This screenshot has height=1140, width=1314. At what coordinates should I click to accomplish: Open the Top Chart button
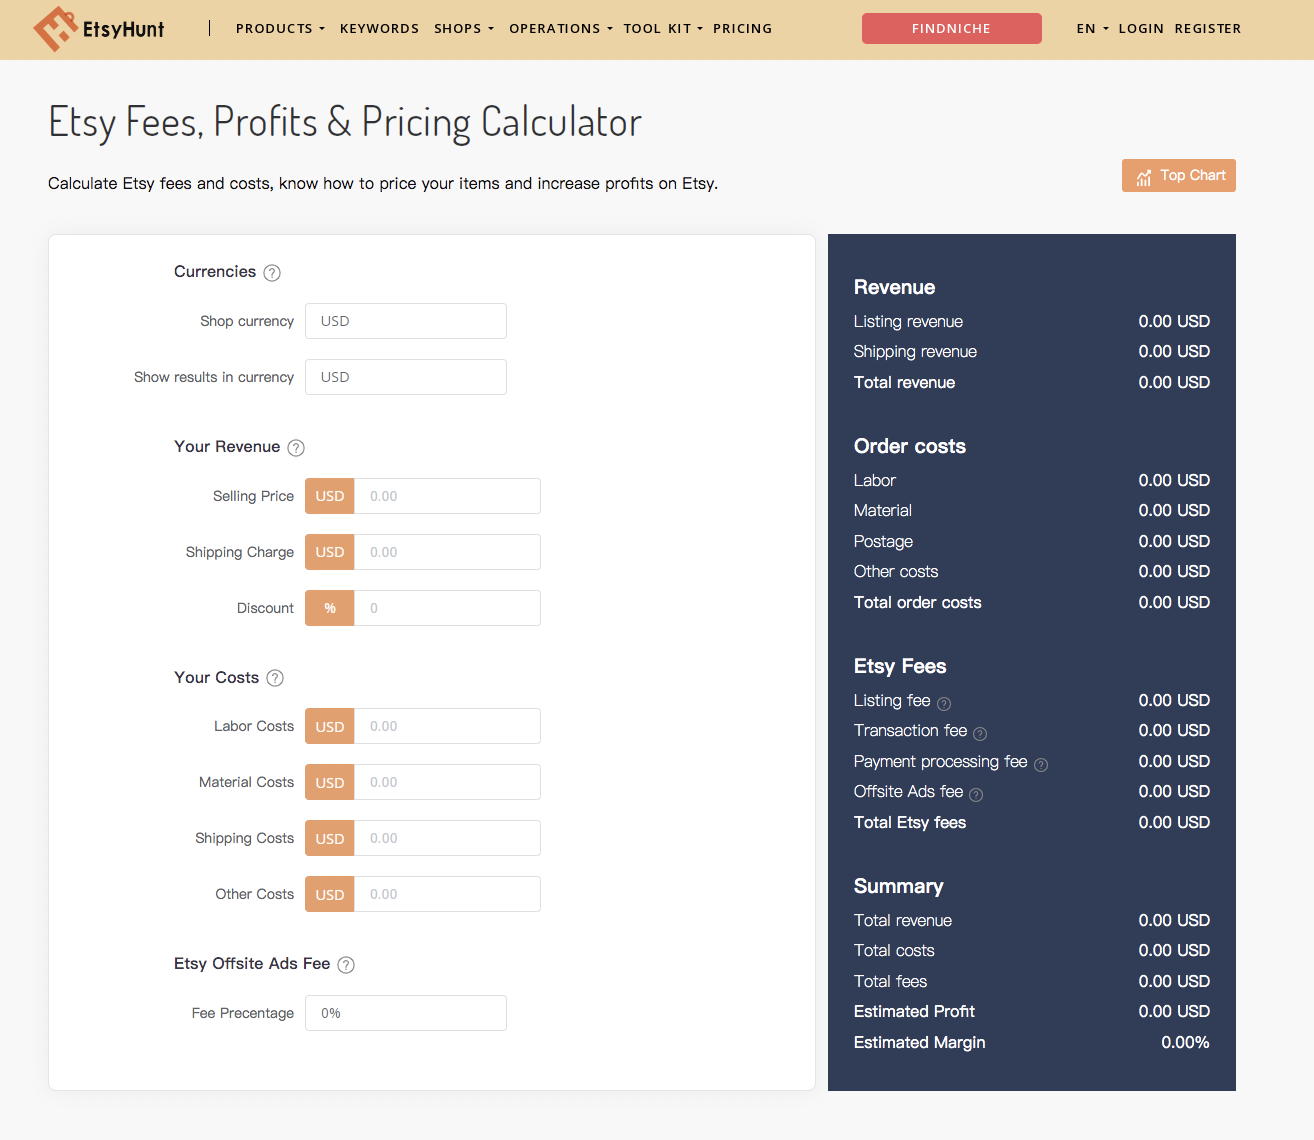pos(1179,176)
